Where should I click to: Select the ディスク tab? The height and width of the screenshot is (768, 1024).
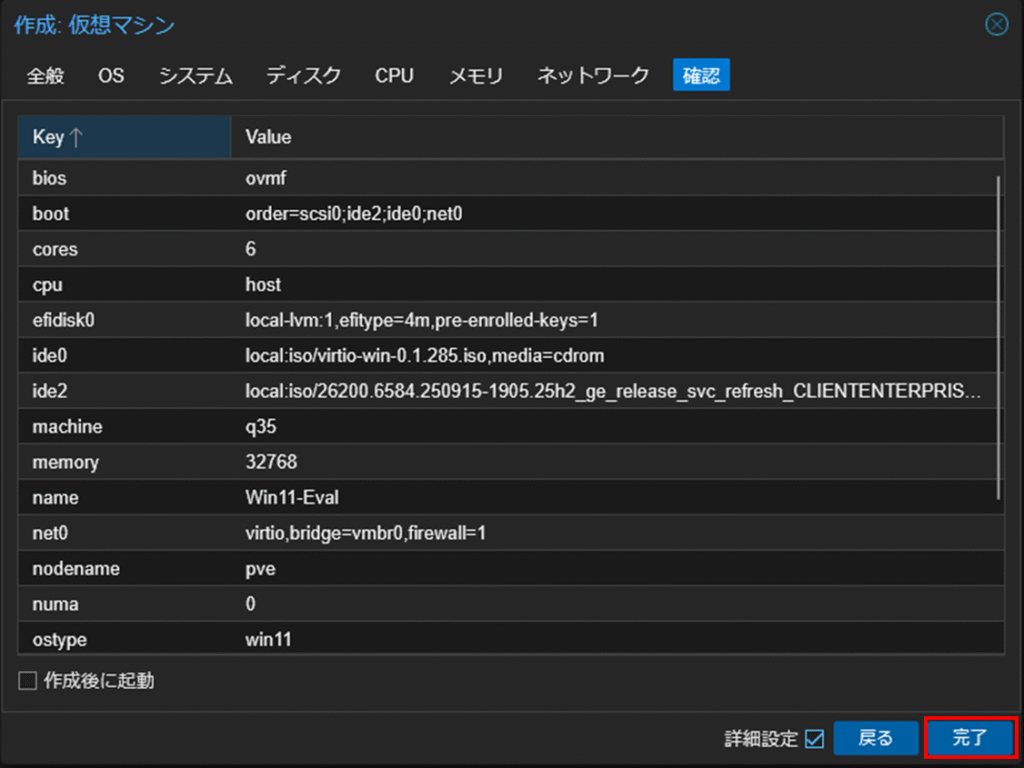(x=303, y=75)
